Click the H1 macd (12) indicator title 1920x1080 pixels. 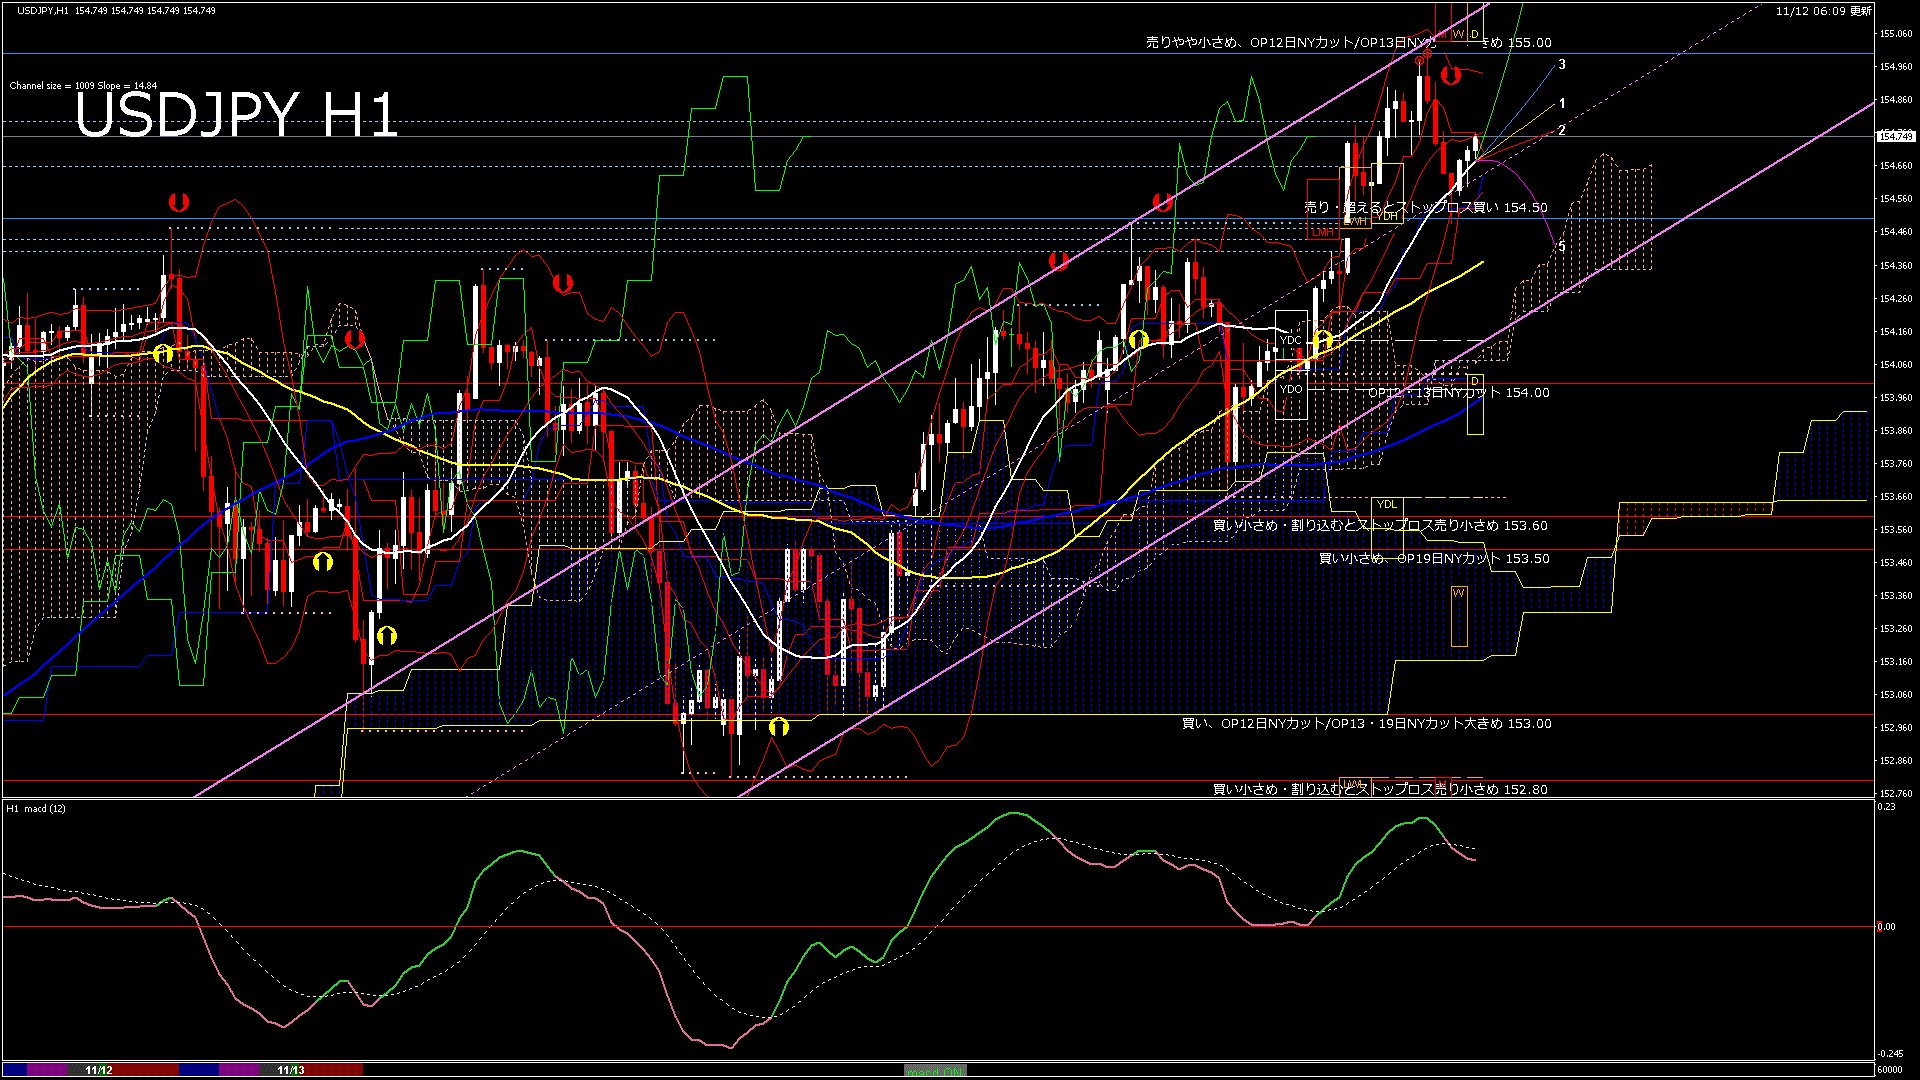click(36, 808)
